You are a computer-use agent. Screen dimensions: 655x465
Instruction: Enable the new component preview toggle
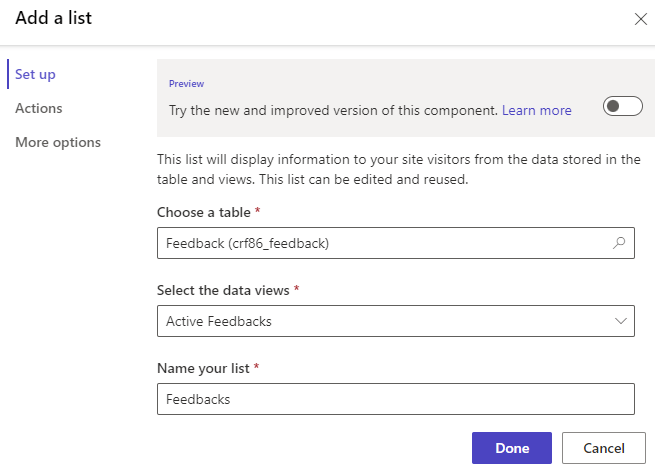(622, 107)
